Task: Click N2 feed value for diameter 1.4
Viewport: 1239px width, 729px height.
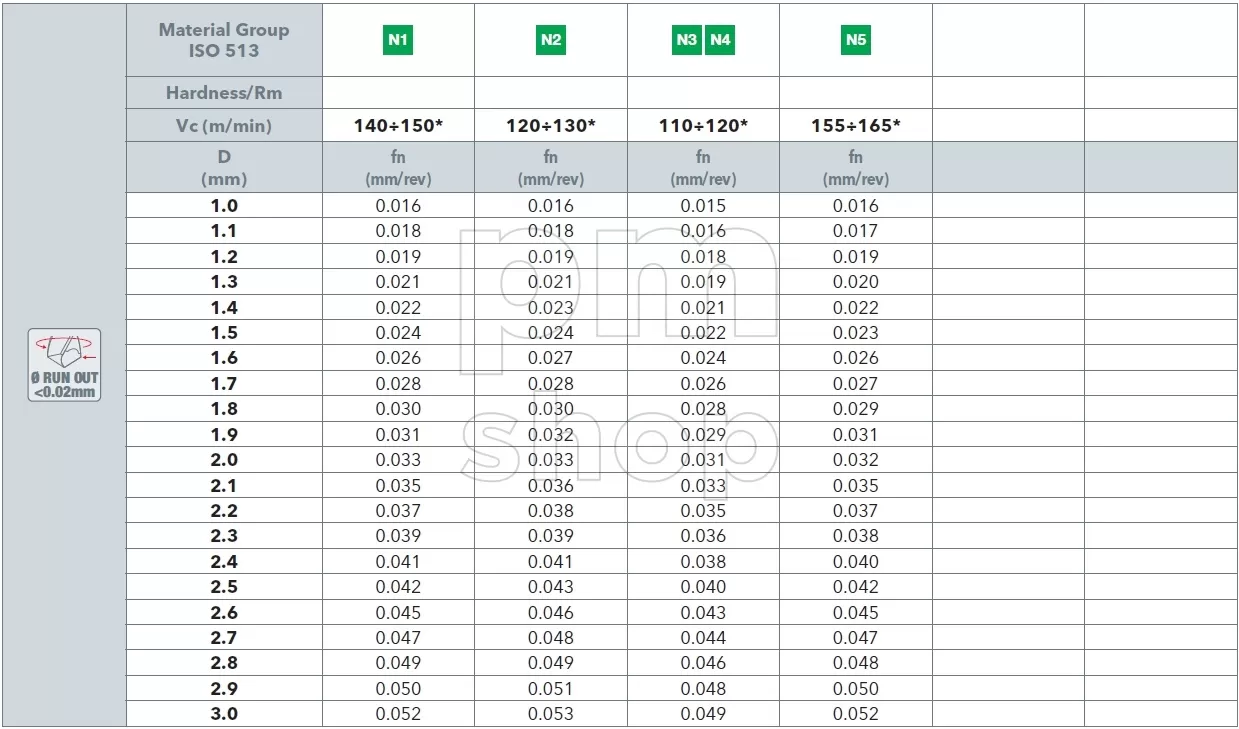Action: [x=551, y=308]
